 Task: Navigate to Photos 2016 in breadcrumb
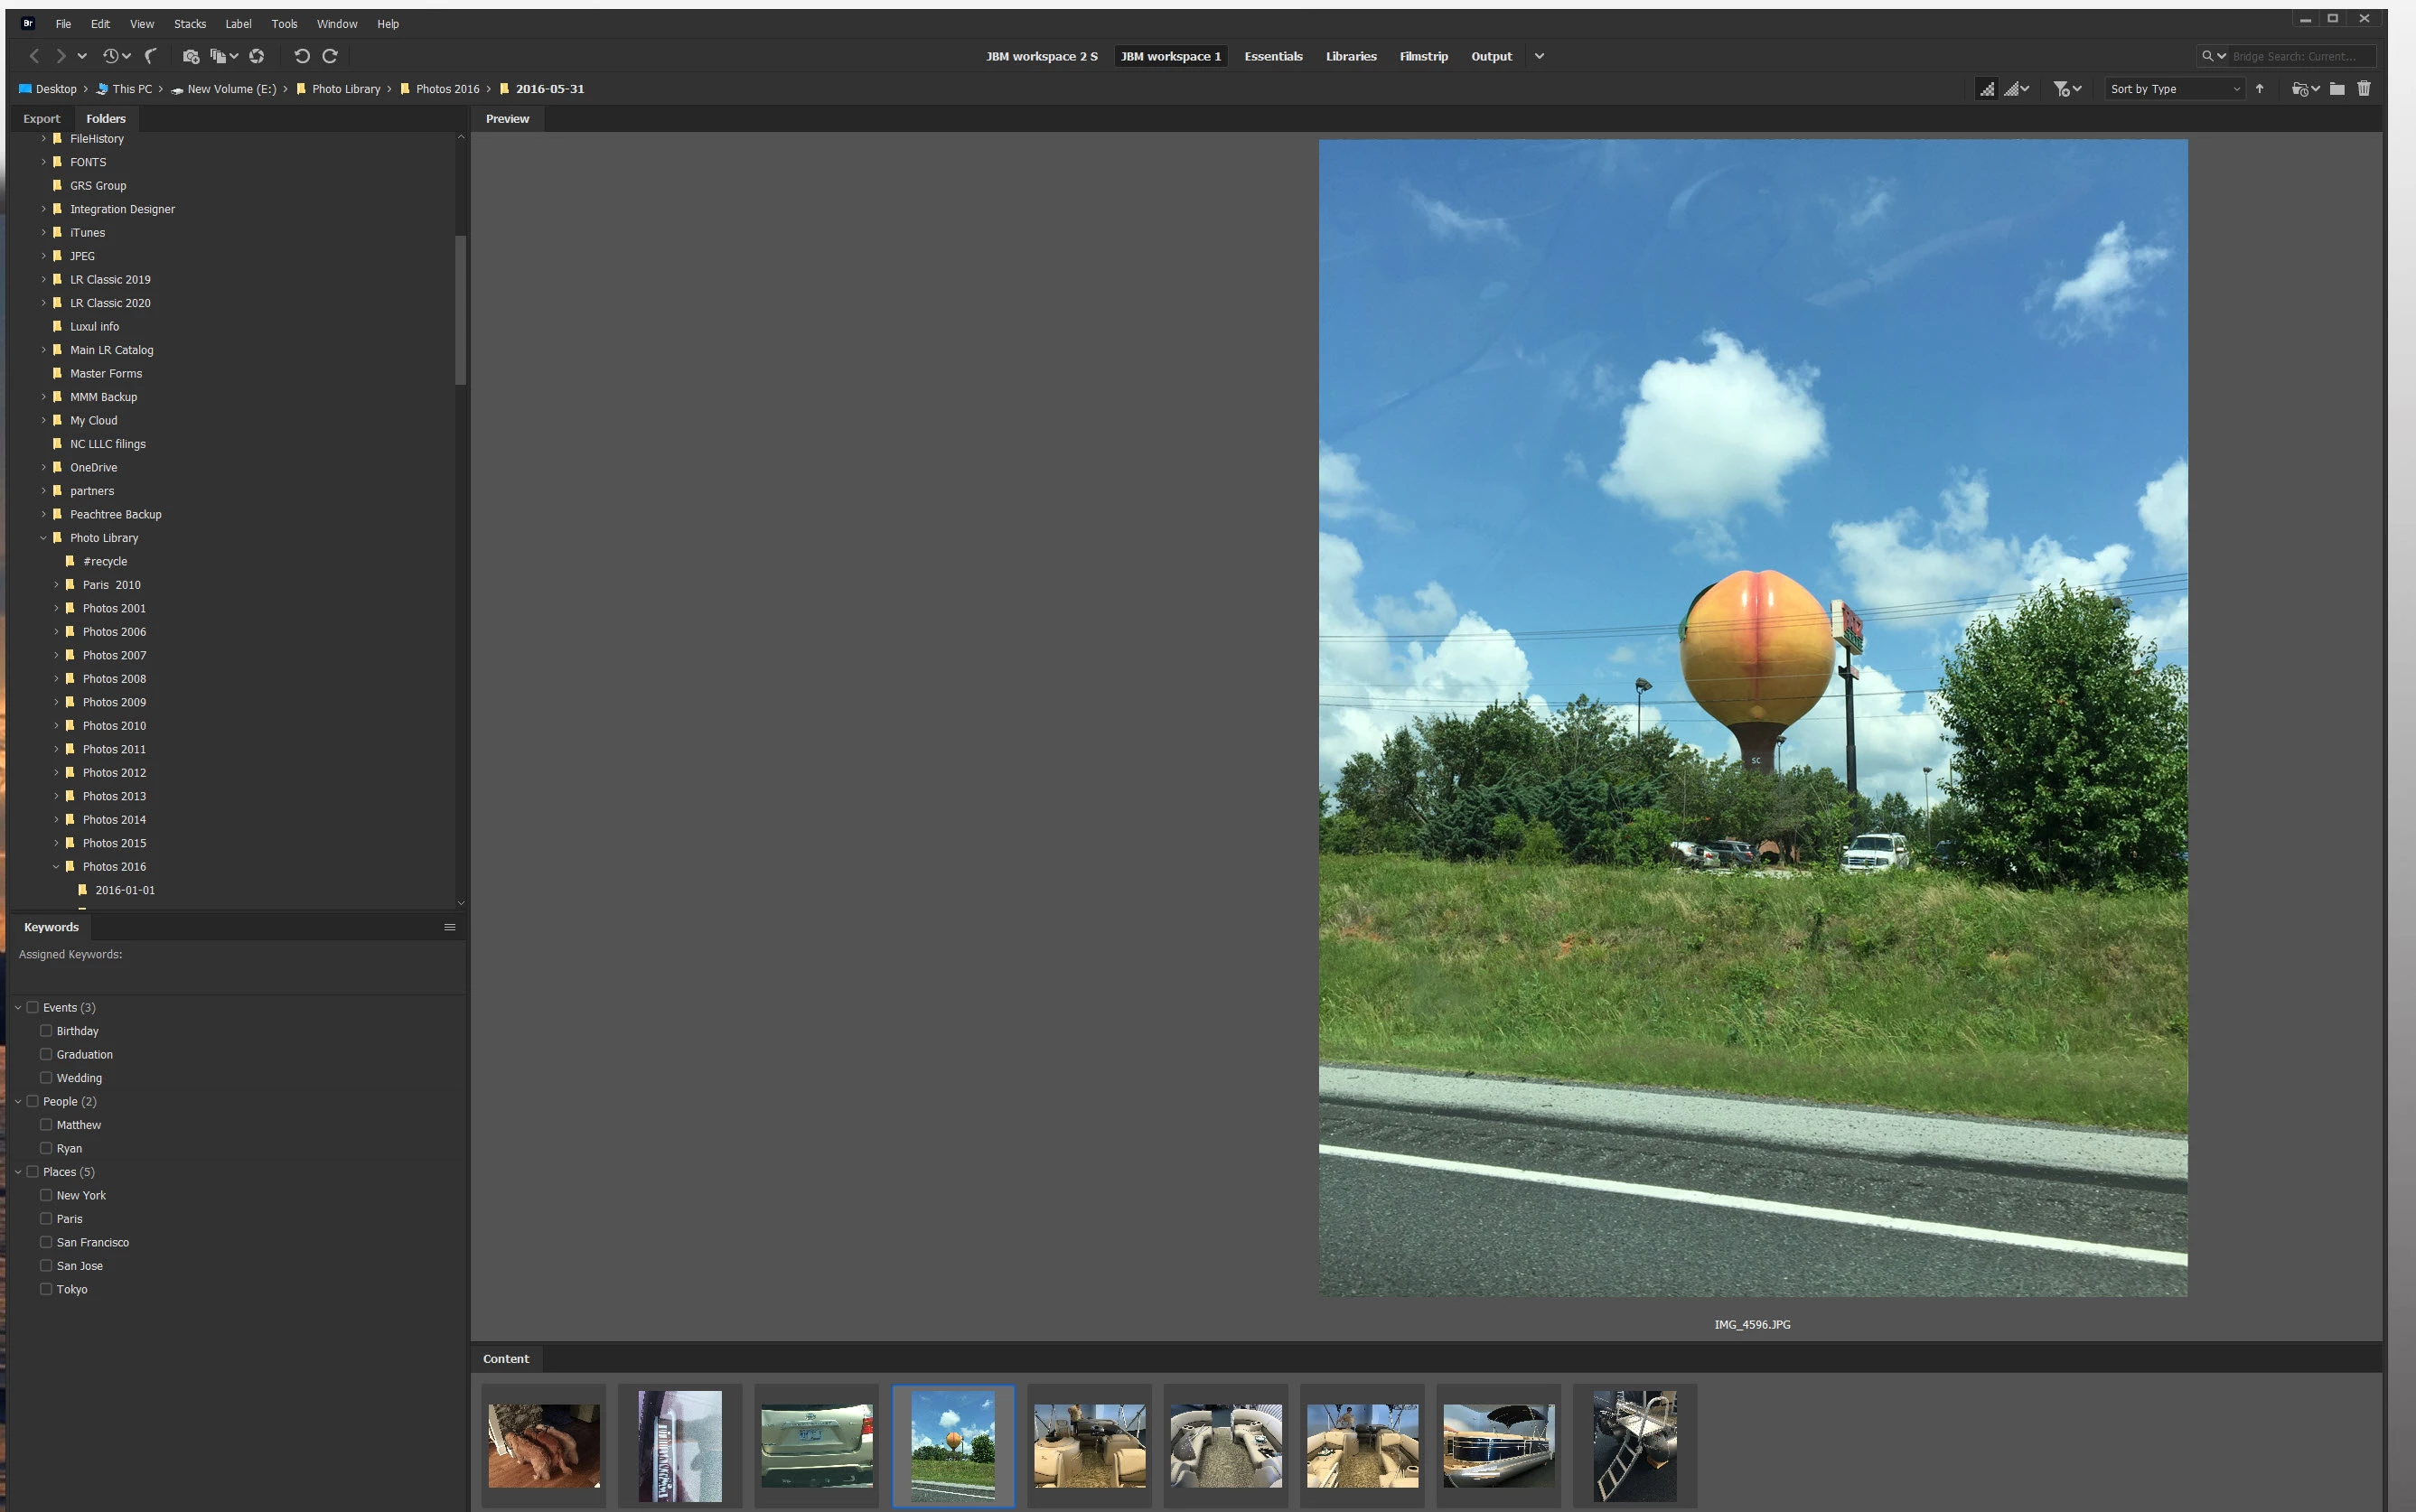447,89
